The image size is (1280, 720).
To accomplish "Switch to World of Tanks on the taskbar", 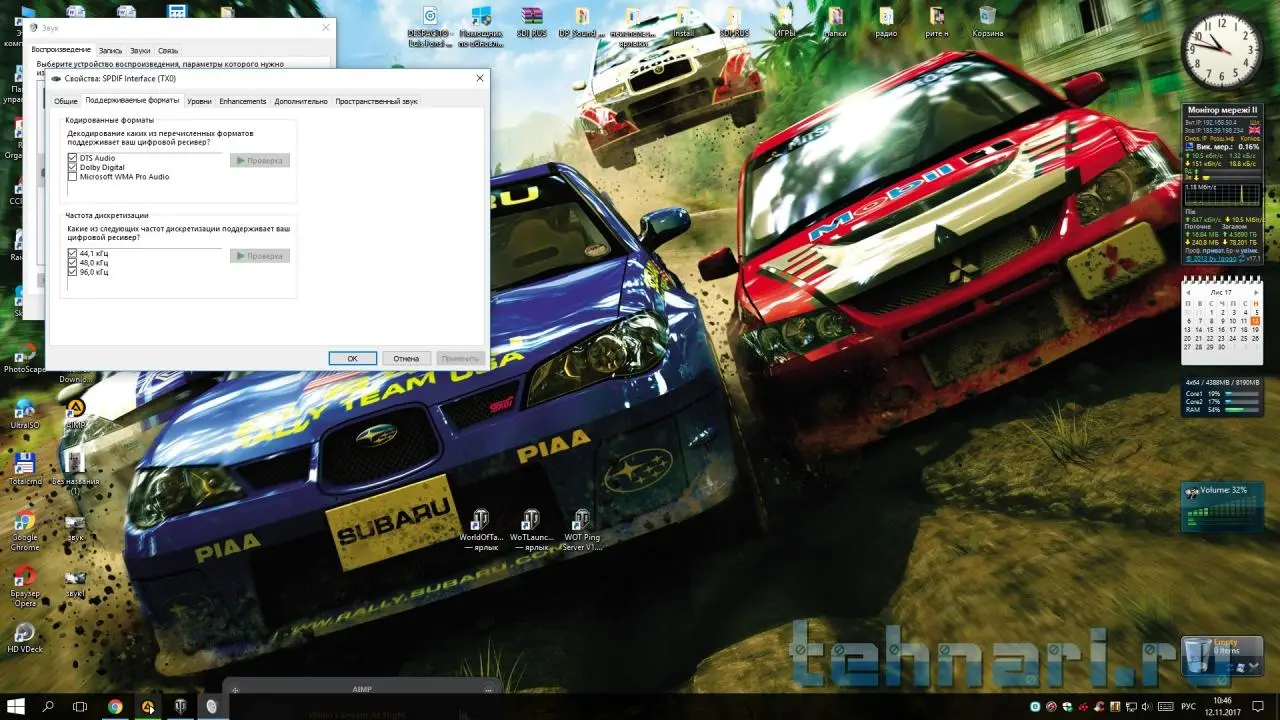I will pos(181,707).
